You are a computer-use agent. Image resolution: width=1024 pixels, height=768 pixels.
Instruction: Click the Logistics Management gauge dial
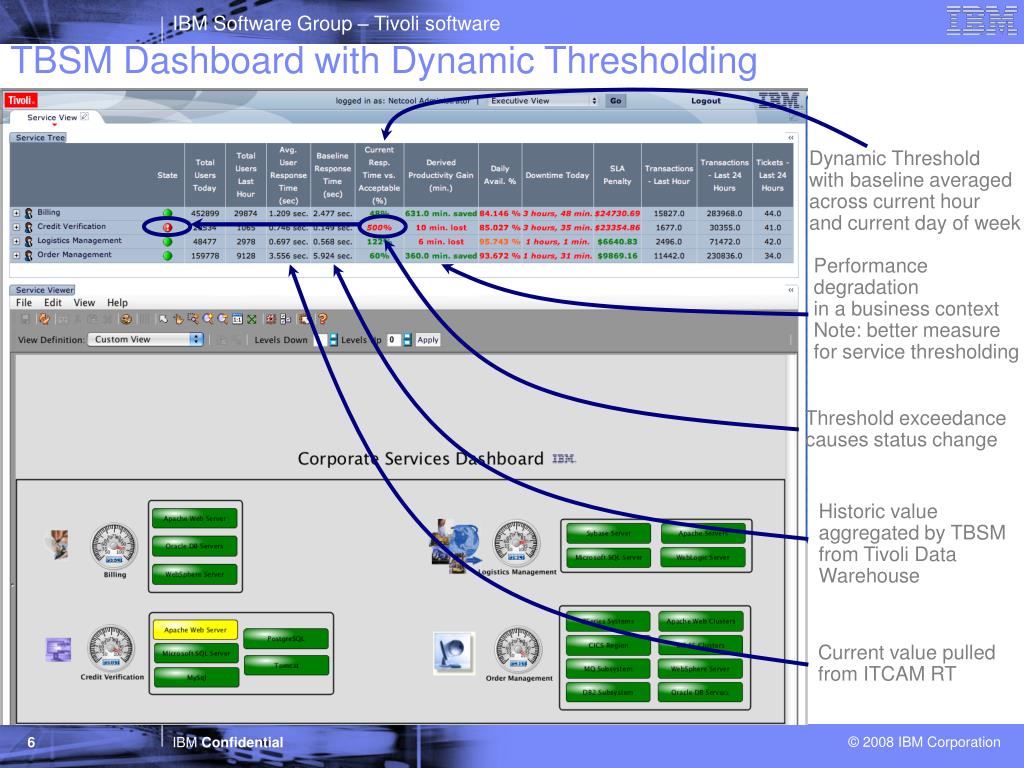pyautogui.click(x=517, y=543)
